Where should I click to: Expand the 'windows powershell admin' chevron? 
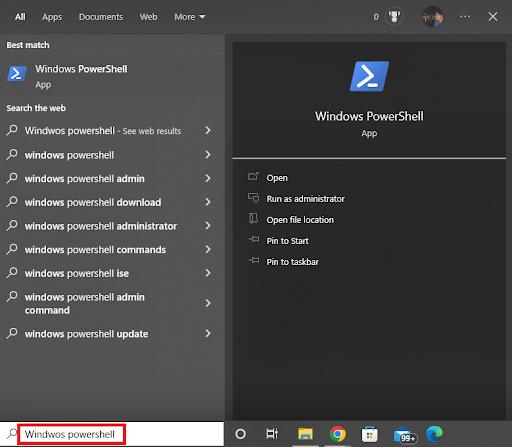click(x=208, y=178)
